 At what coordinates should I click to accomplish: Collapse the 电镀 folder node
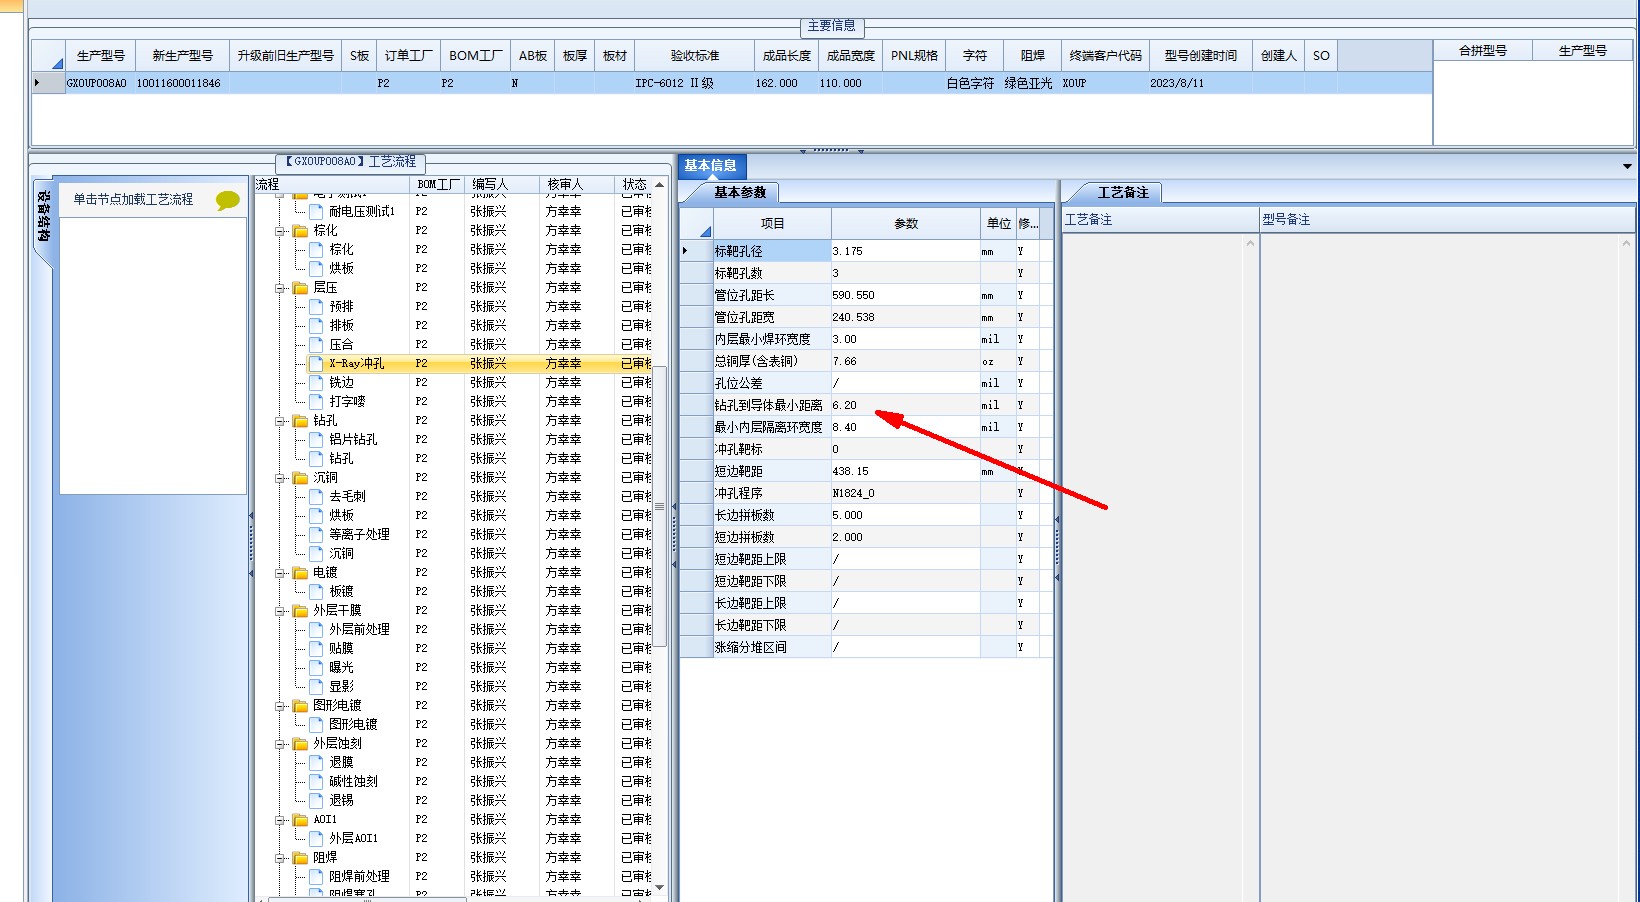coord(281,573)
